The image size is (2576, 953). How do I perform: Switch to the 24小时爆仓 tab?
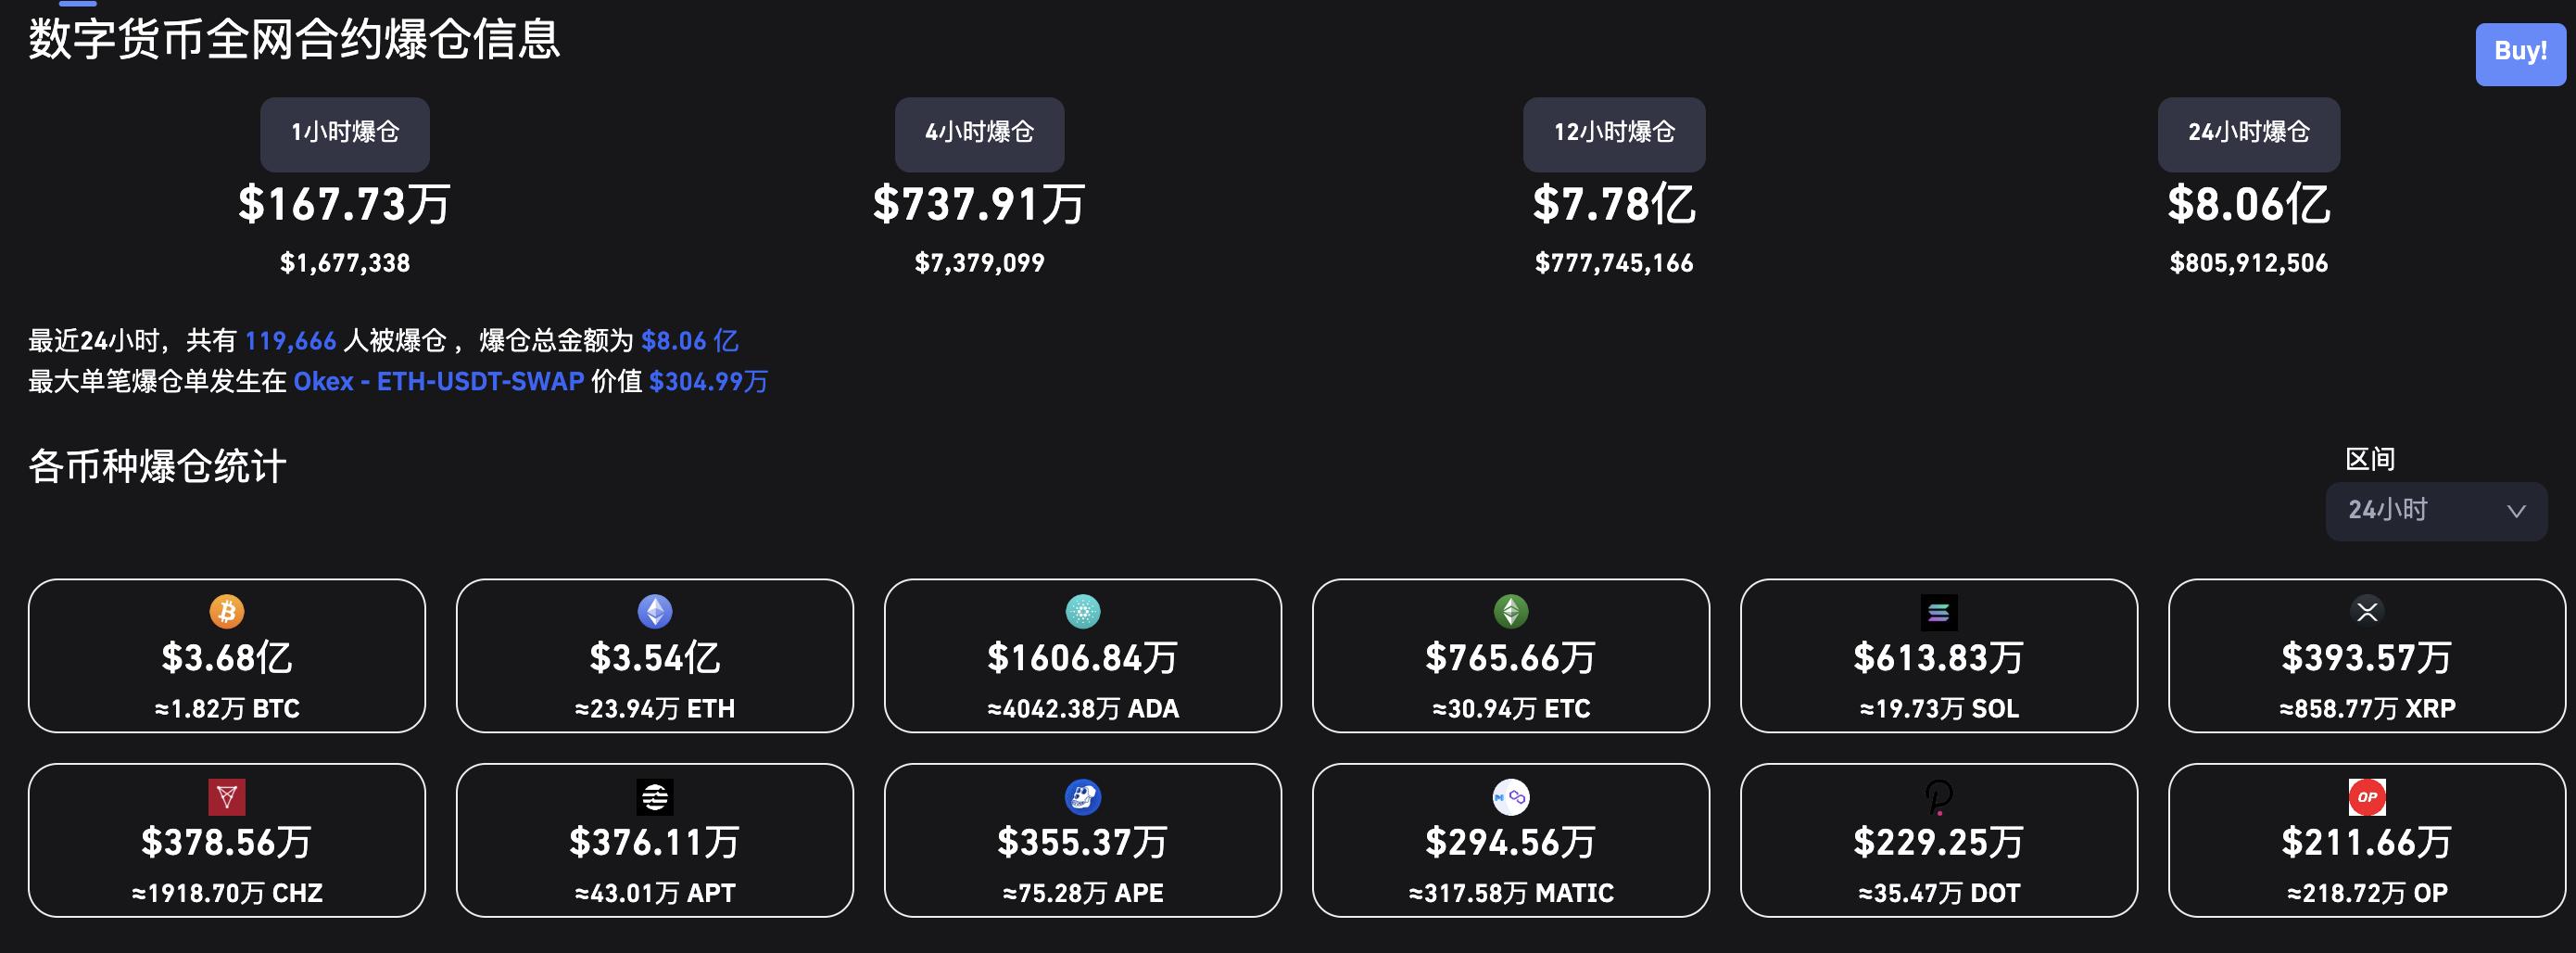pos(2248,133)
